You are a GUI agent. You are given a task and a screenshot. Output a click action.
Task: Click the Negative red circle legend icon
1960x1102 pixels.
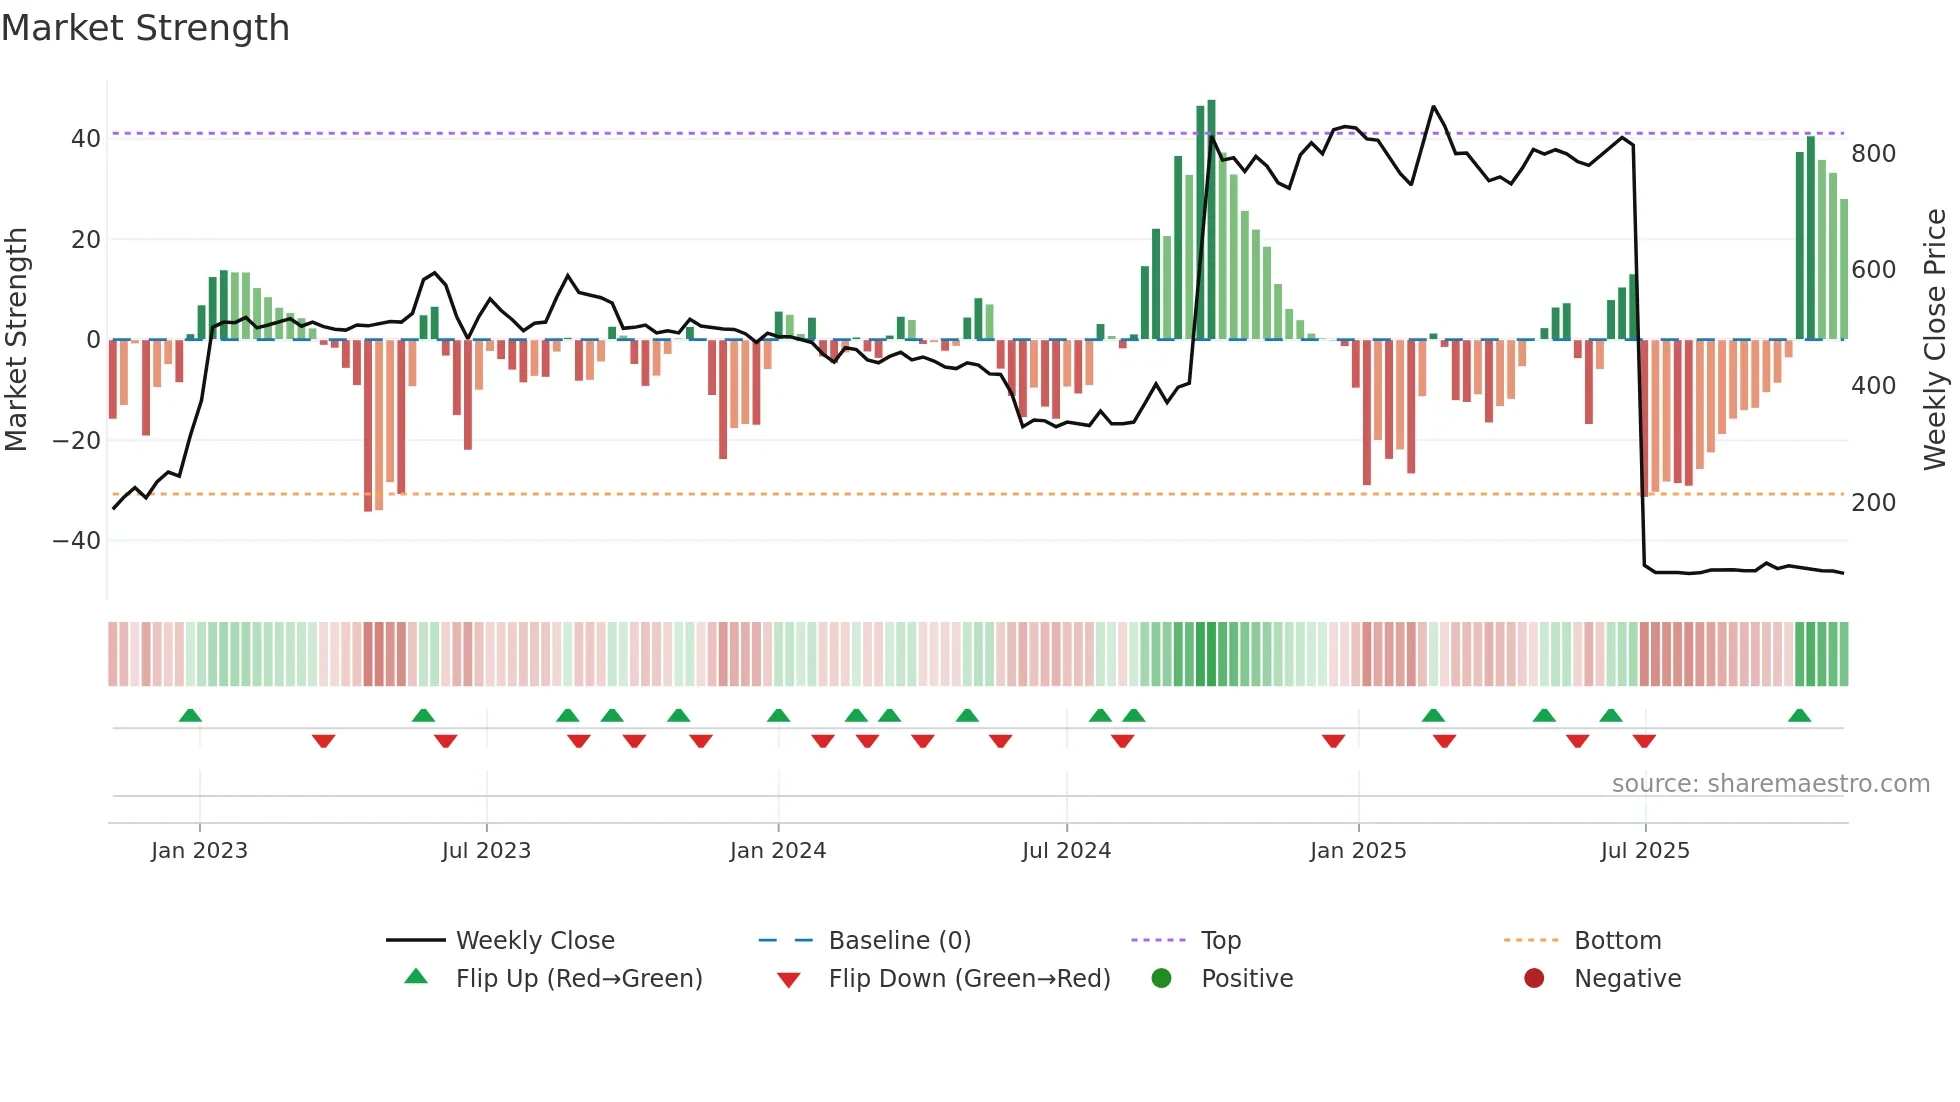click(1534, 978)
